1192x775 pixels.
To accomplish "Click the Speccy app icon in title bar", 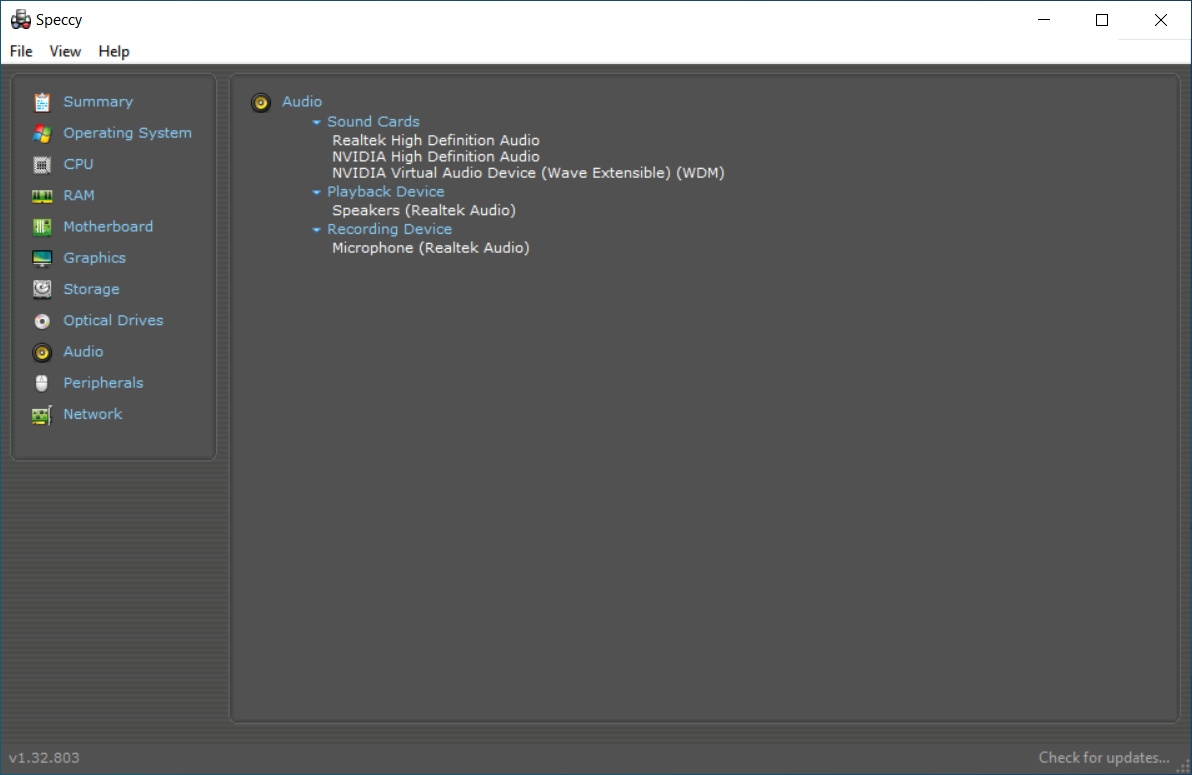I will 21,20.
